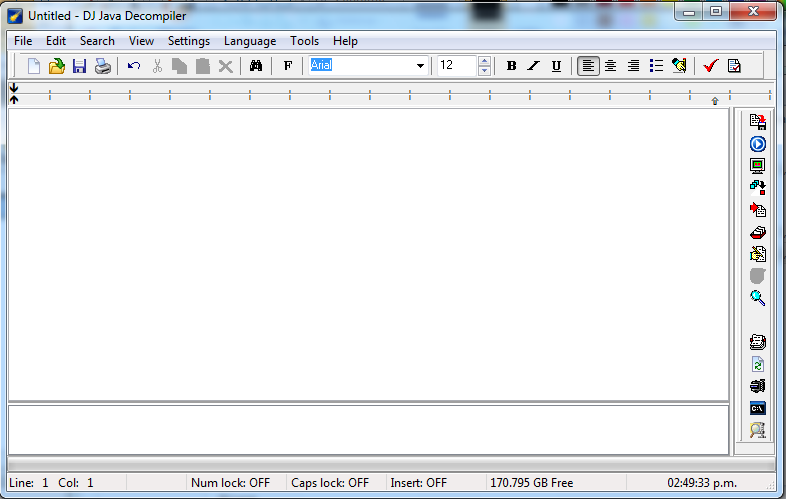Toggle underline formatting
Screen dimensions: 786x499
coord(556,66)
